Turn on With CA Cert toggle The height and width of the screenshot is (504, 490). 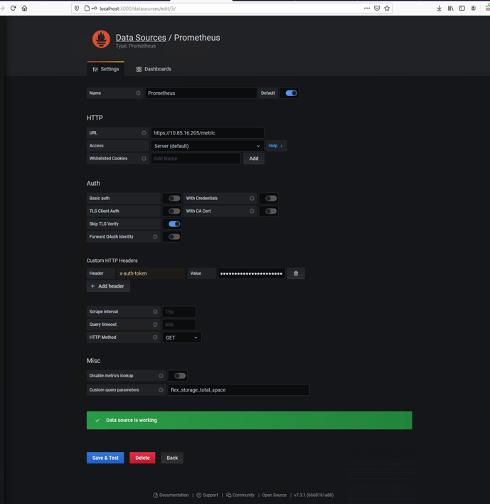(x=271, y=211)
